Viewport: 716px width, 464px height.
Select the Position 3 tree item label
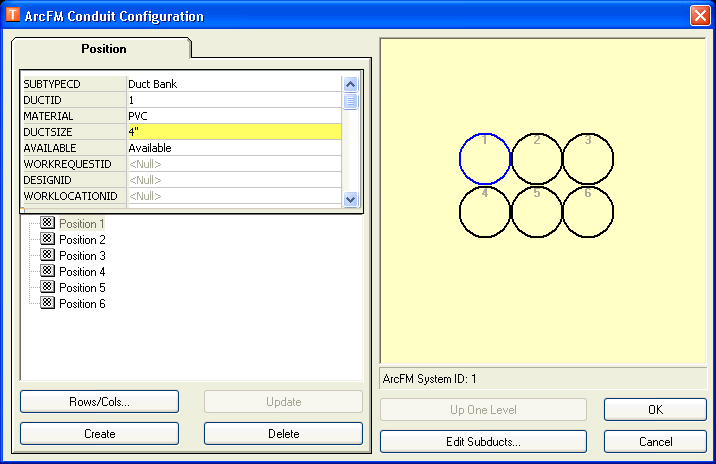(82, 256)
